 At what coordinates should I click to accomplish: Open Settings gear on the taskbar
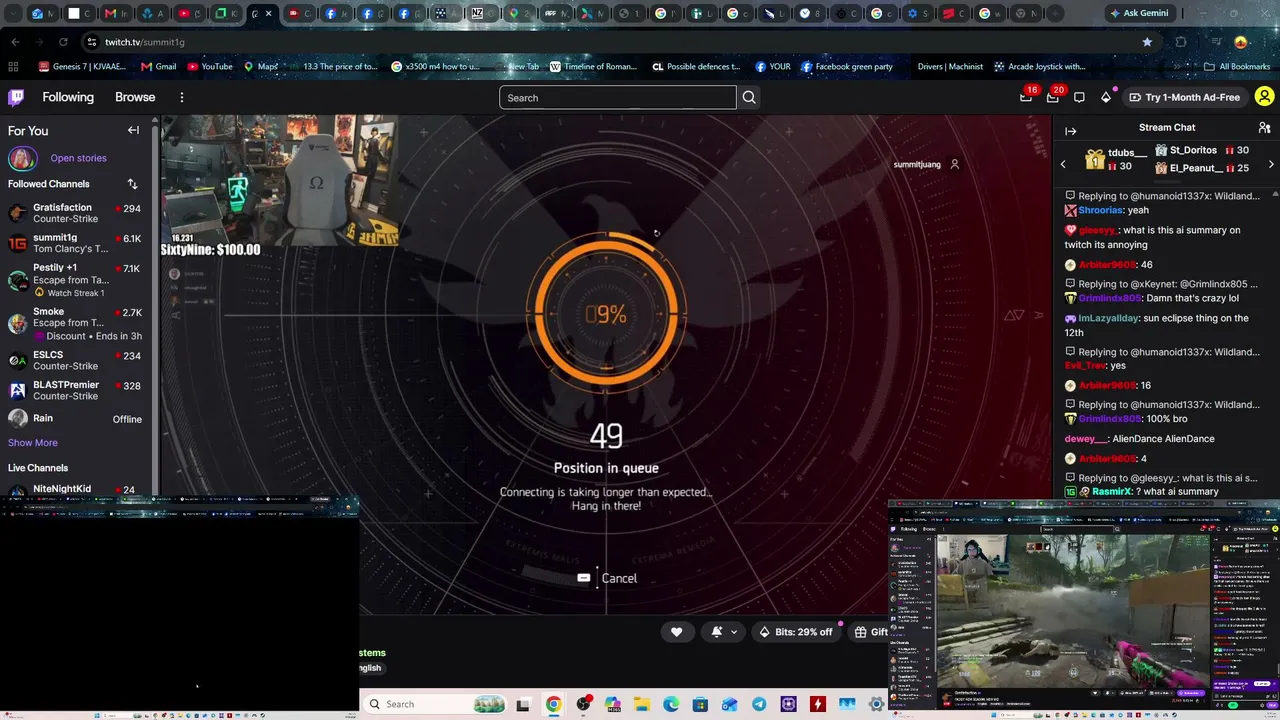click(877, 704)
